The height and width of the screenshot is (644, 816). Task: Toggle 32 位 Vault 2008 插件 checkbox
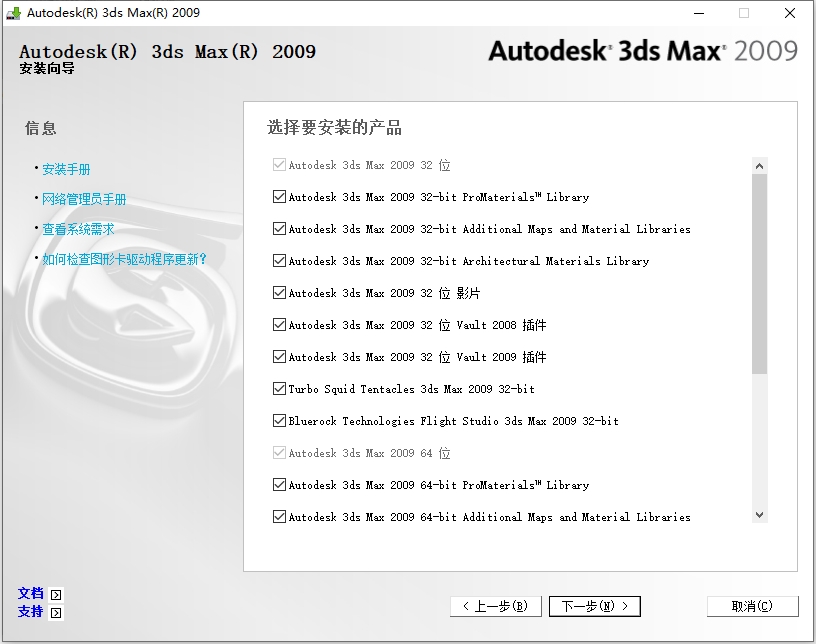pyautogui.click(x=279, y=325)
